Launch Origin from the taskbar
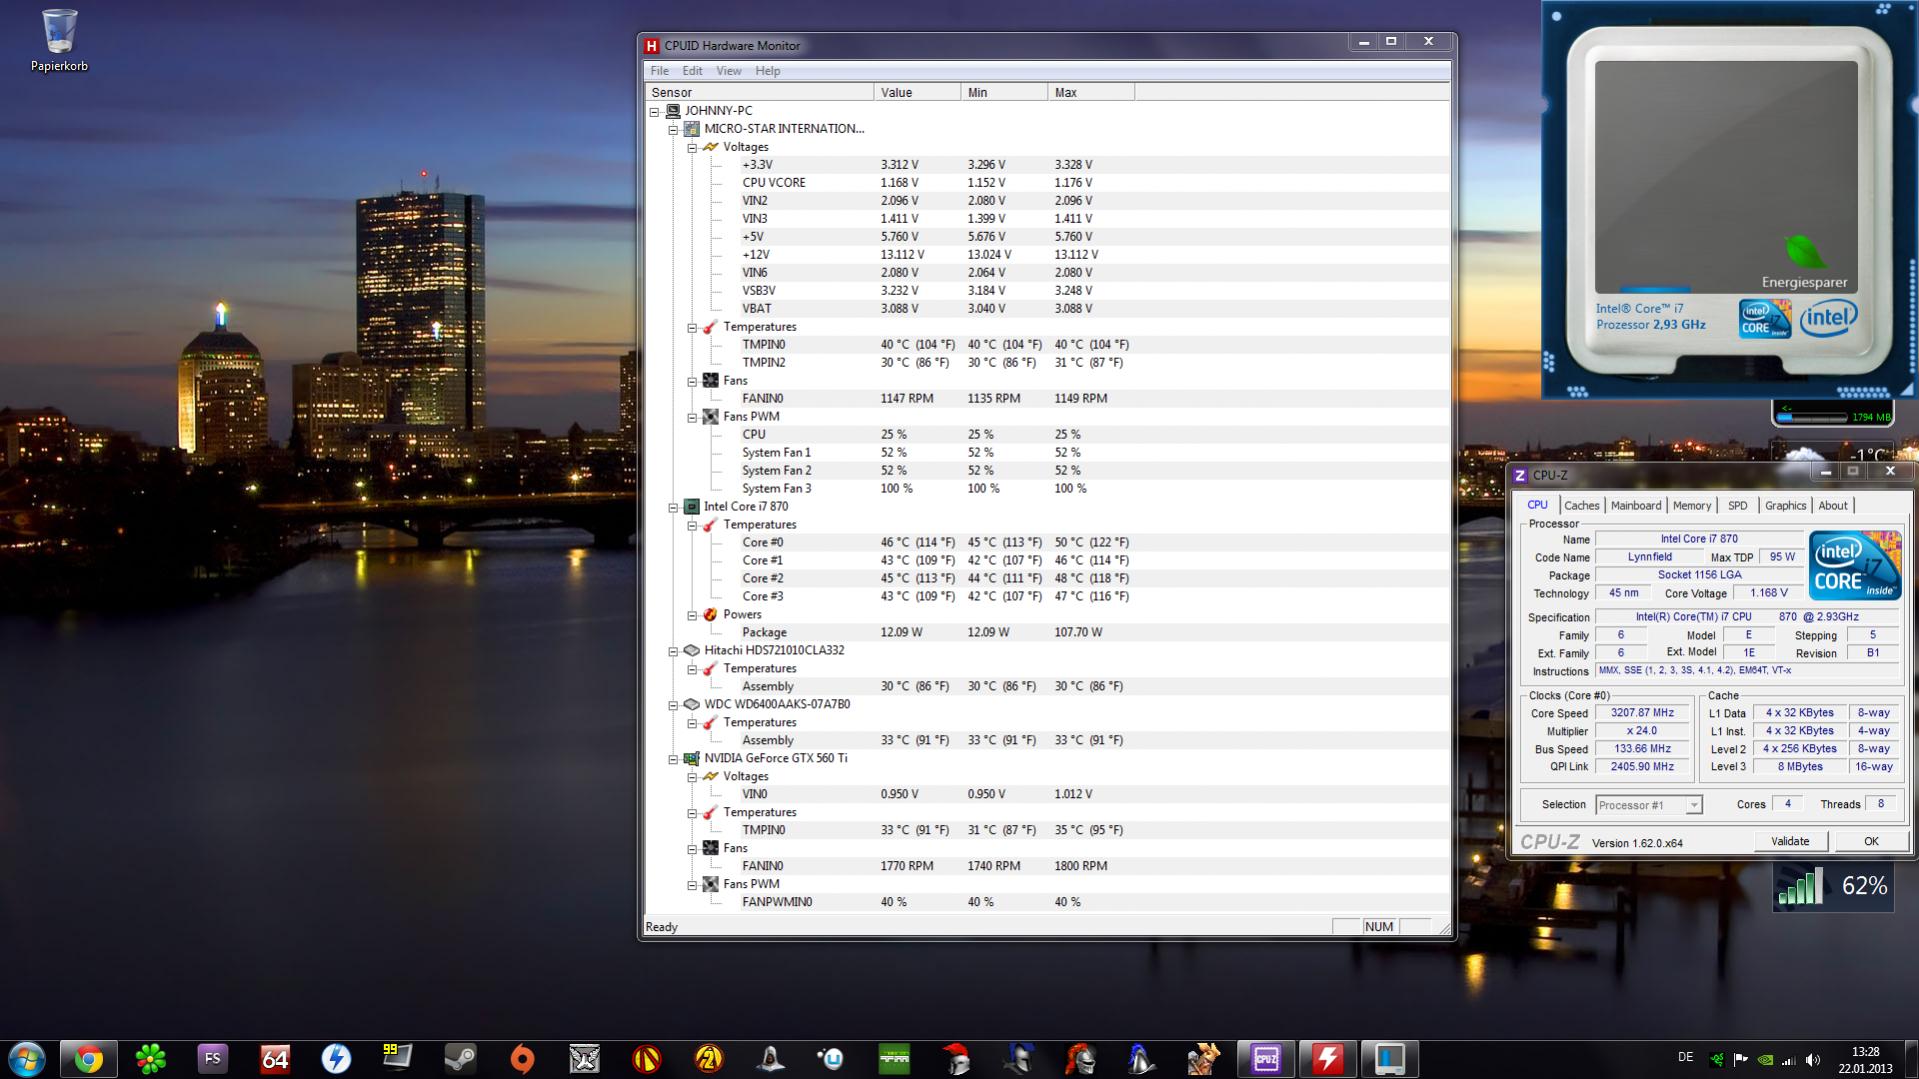 coord(522,1058)
